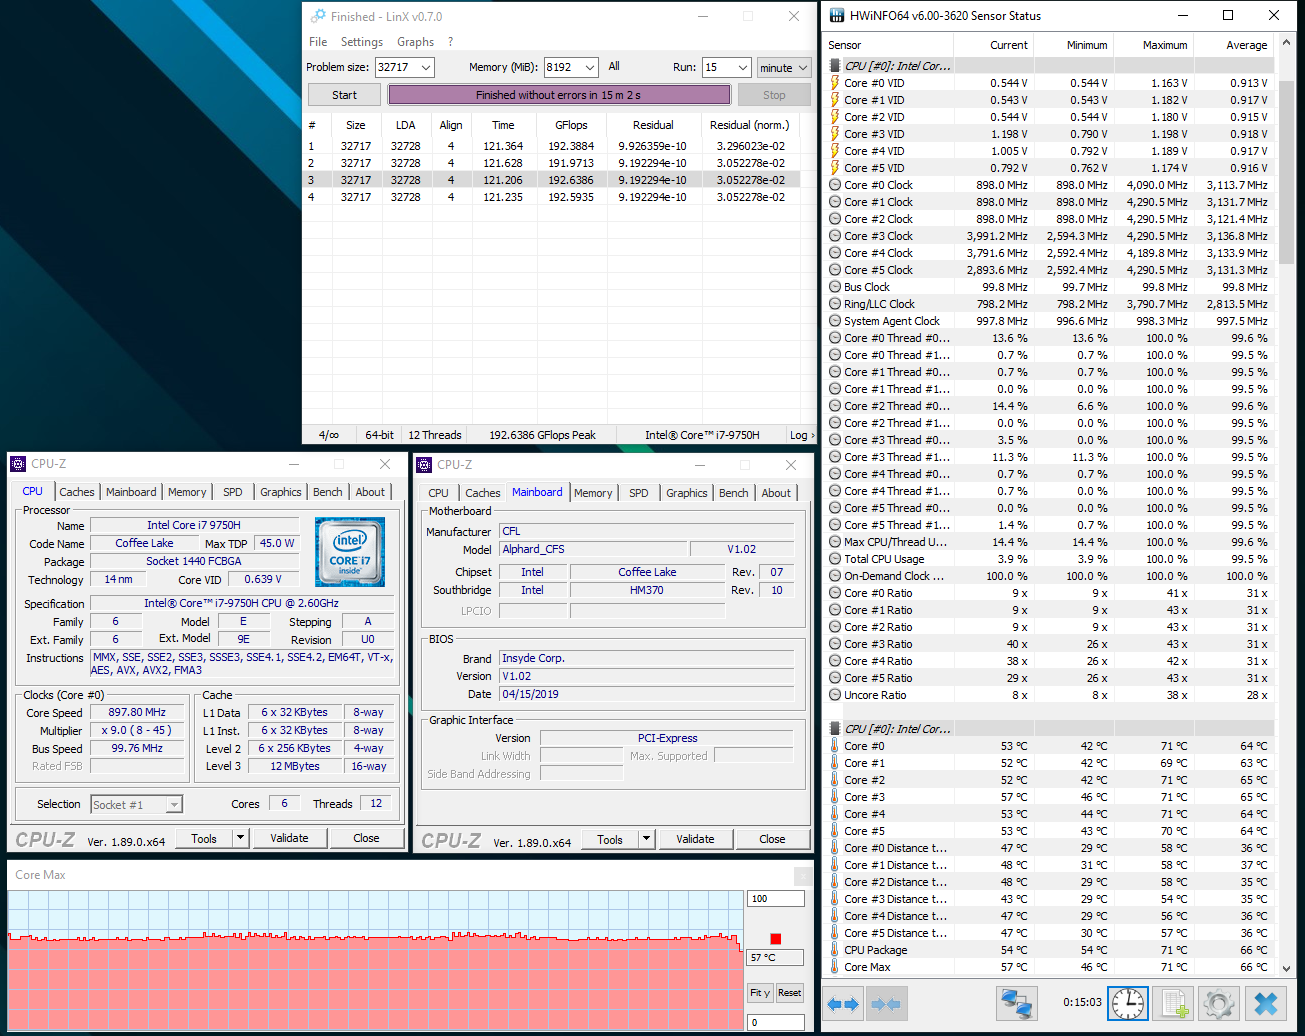Click the log sensors spreadsheet icon

pos(1173,1003)
